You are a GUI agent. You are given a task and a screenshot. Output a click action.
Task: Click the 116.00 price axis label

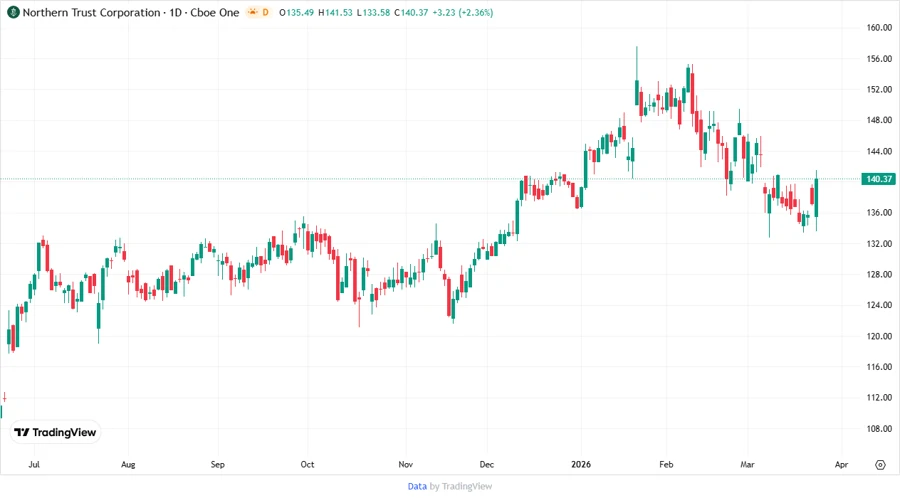879,367
